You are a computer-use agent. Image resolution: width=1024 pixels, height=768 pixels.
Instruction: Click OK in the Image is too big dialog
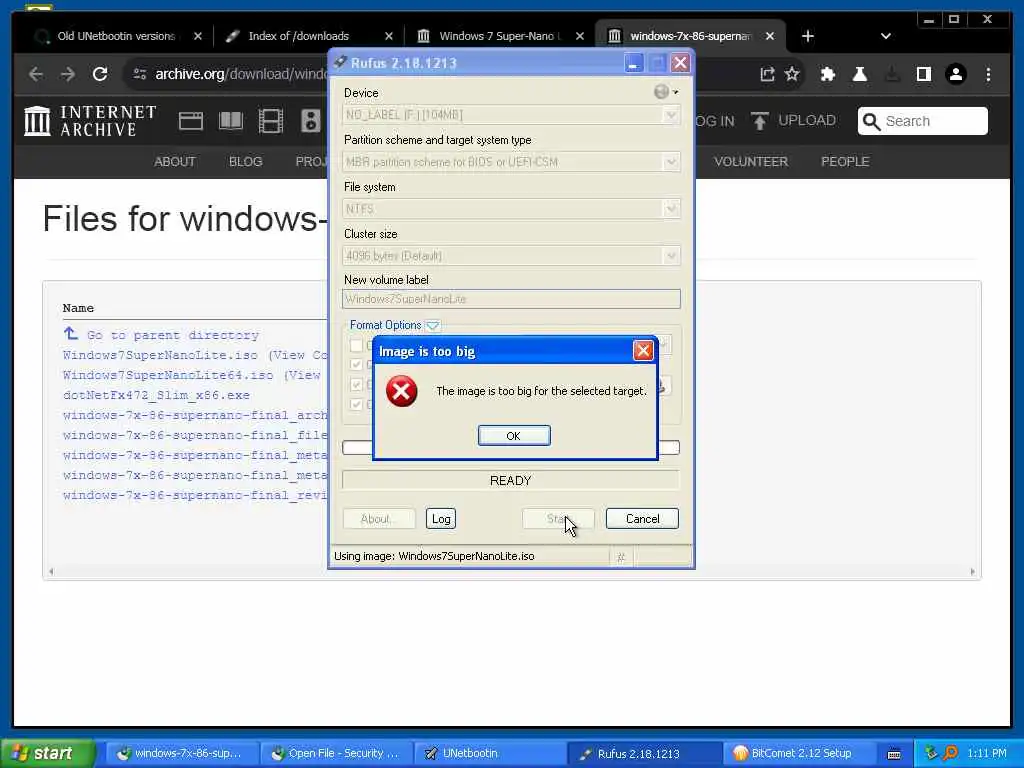pyautogui.click(x=514, y=436)
